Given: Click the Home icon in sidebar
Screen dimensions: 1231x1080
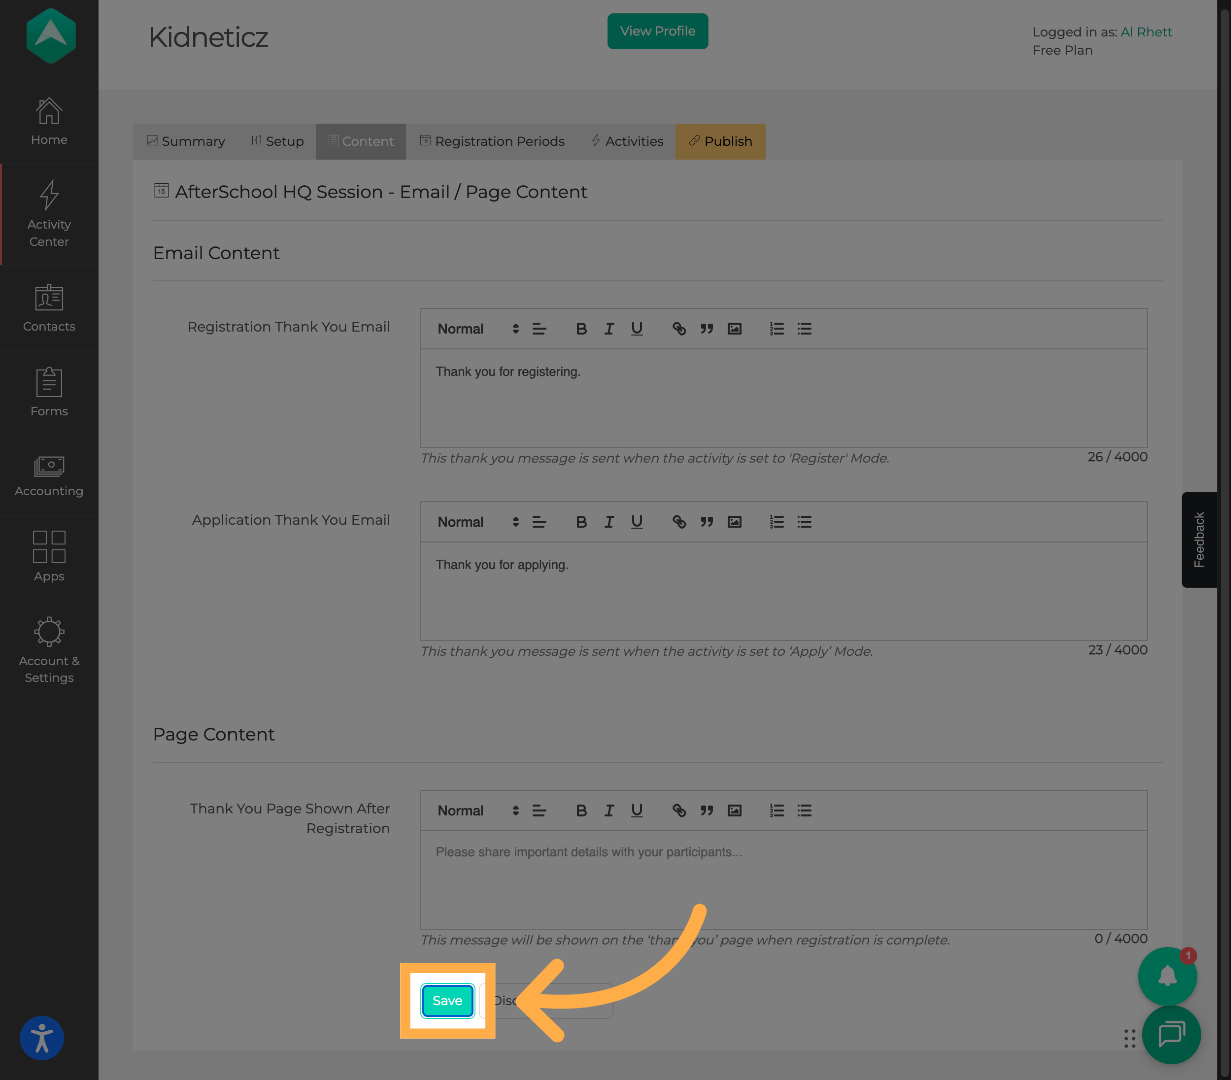Looking at the screenshot, I should point(49,111).
